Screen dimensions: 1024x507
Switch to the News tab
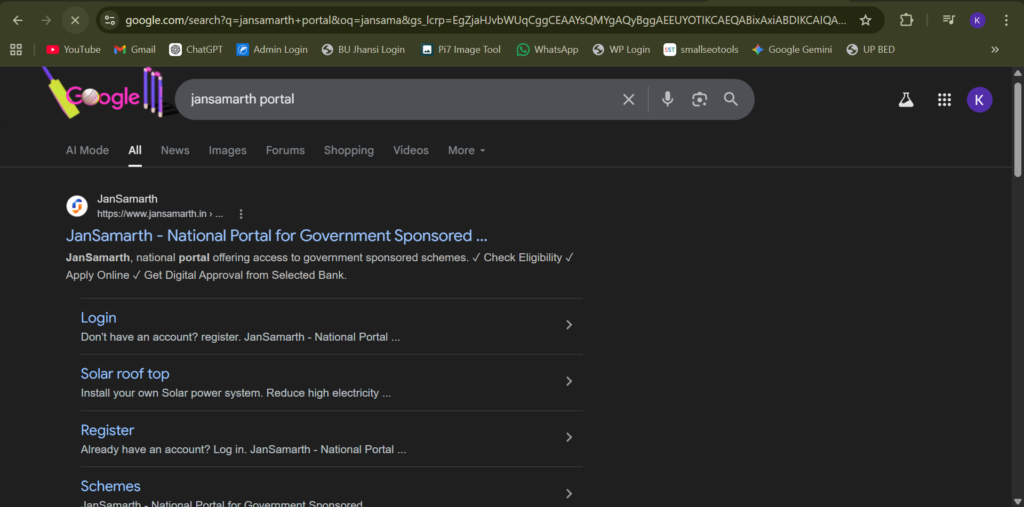[x=175, y=150]
